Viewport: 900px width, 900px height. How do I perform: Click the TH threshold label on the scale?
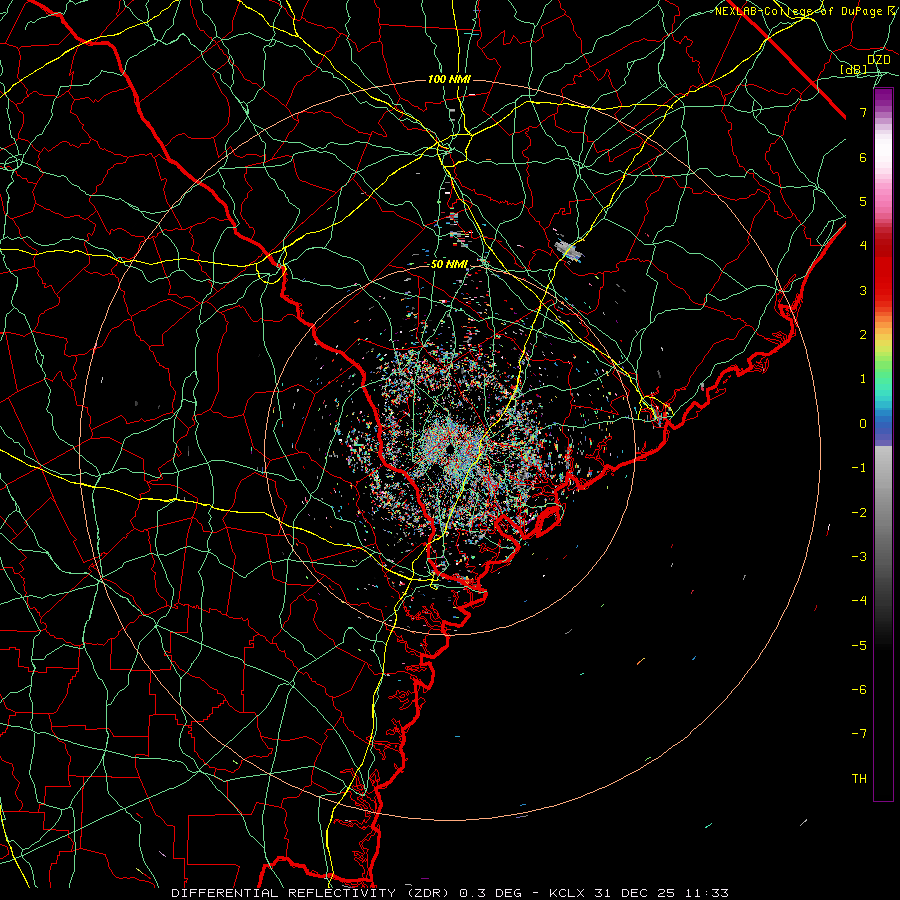pos(859,779)
